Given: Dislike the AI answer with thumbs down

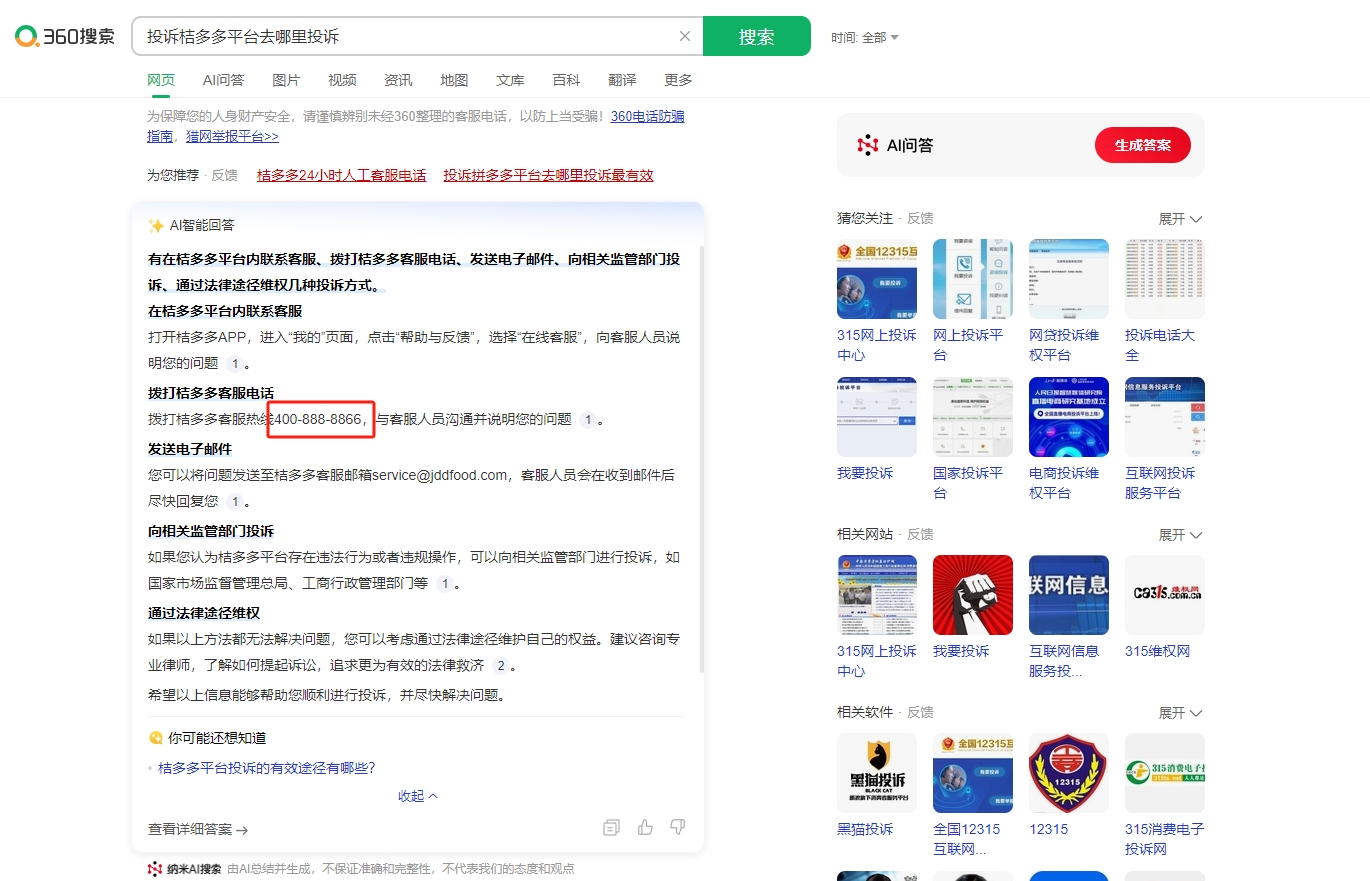Looking at the screenshot, I should pos(678,827).
